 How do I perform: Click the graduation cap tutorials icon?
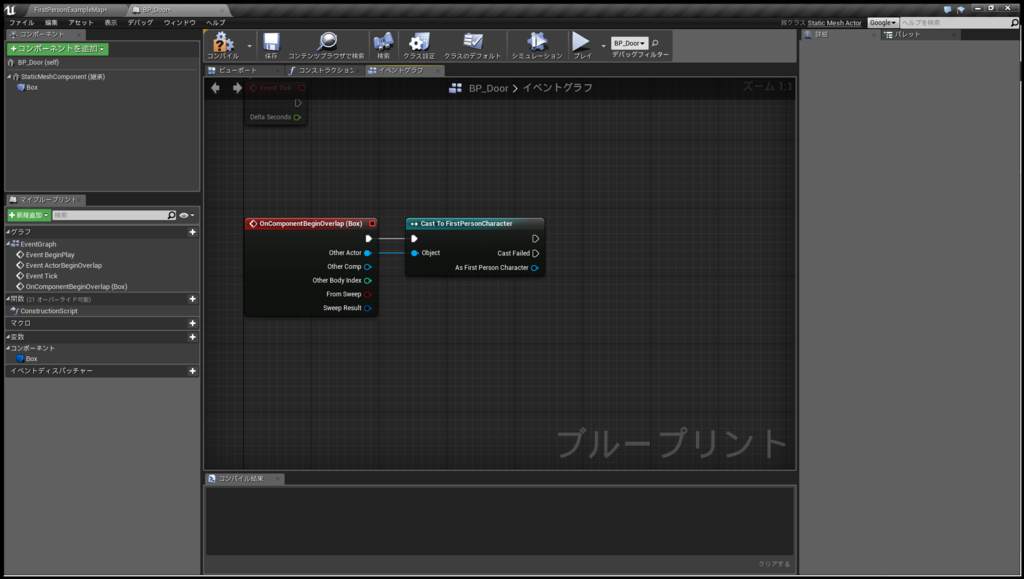tap(961, 10)
